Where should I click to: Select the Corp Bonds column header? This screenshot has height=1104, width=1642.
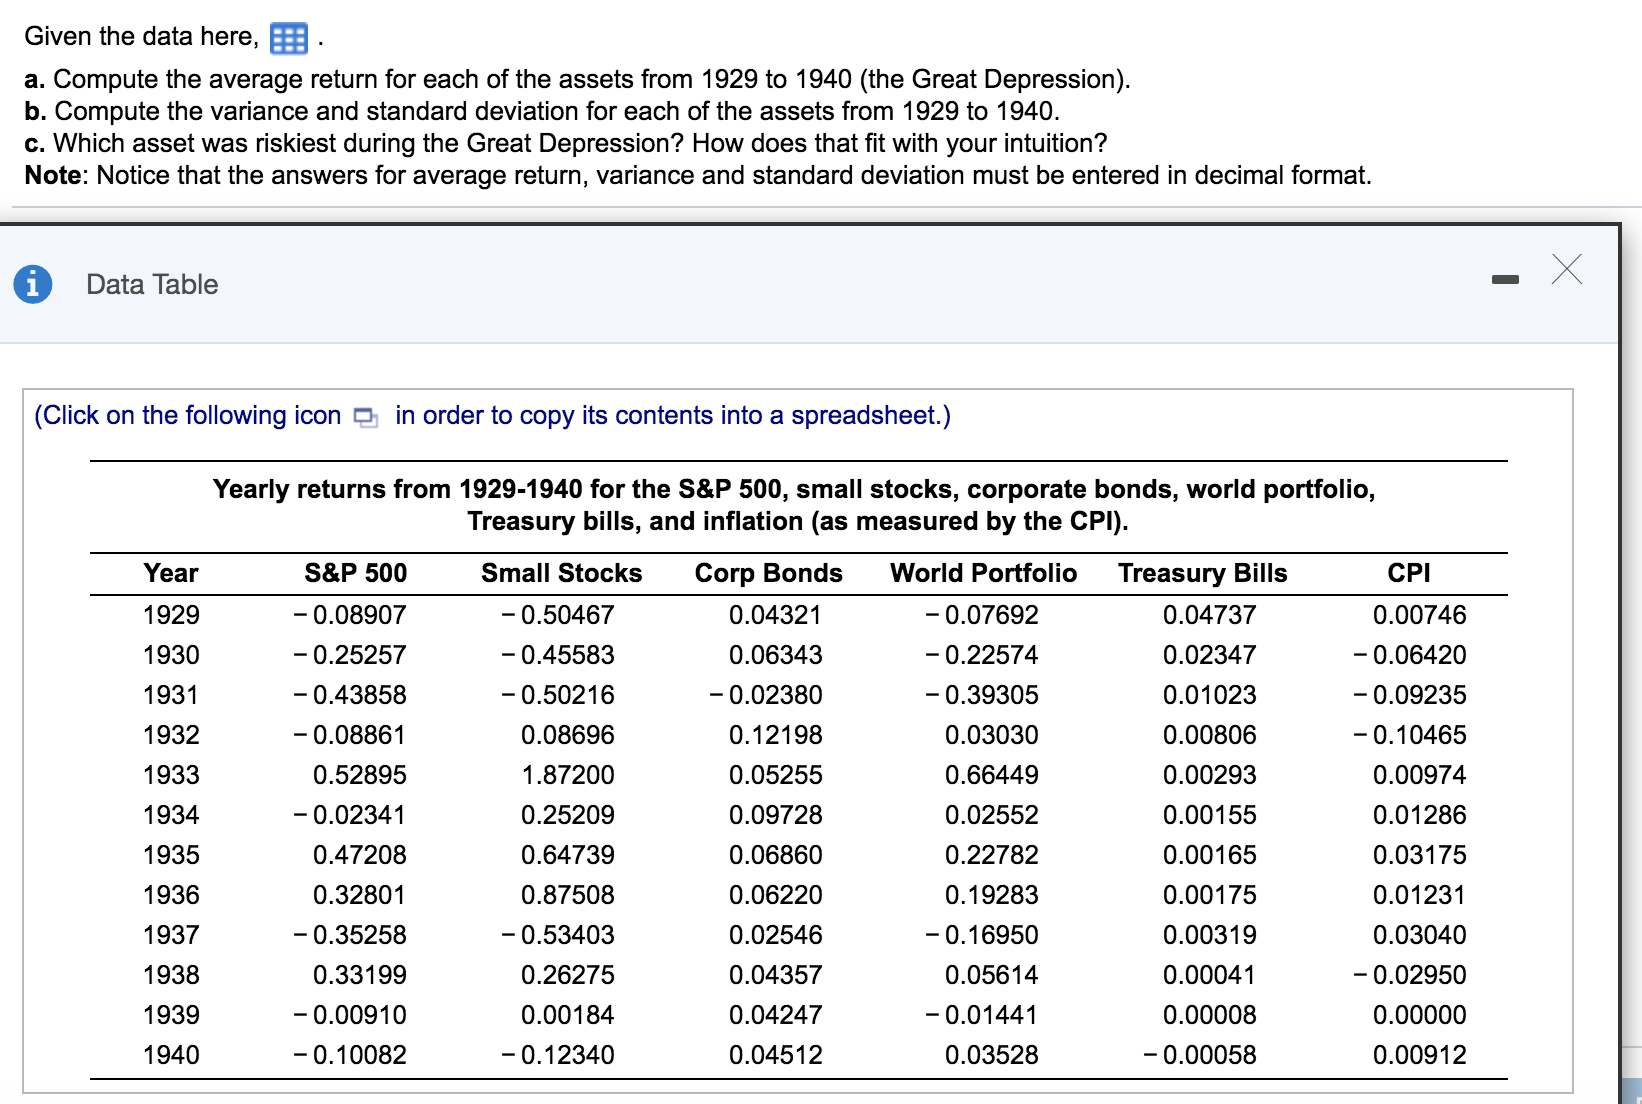(767, 573)
